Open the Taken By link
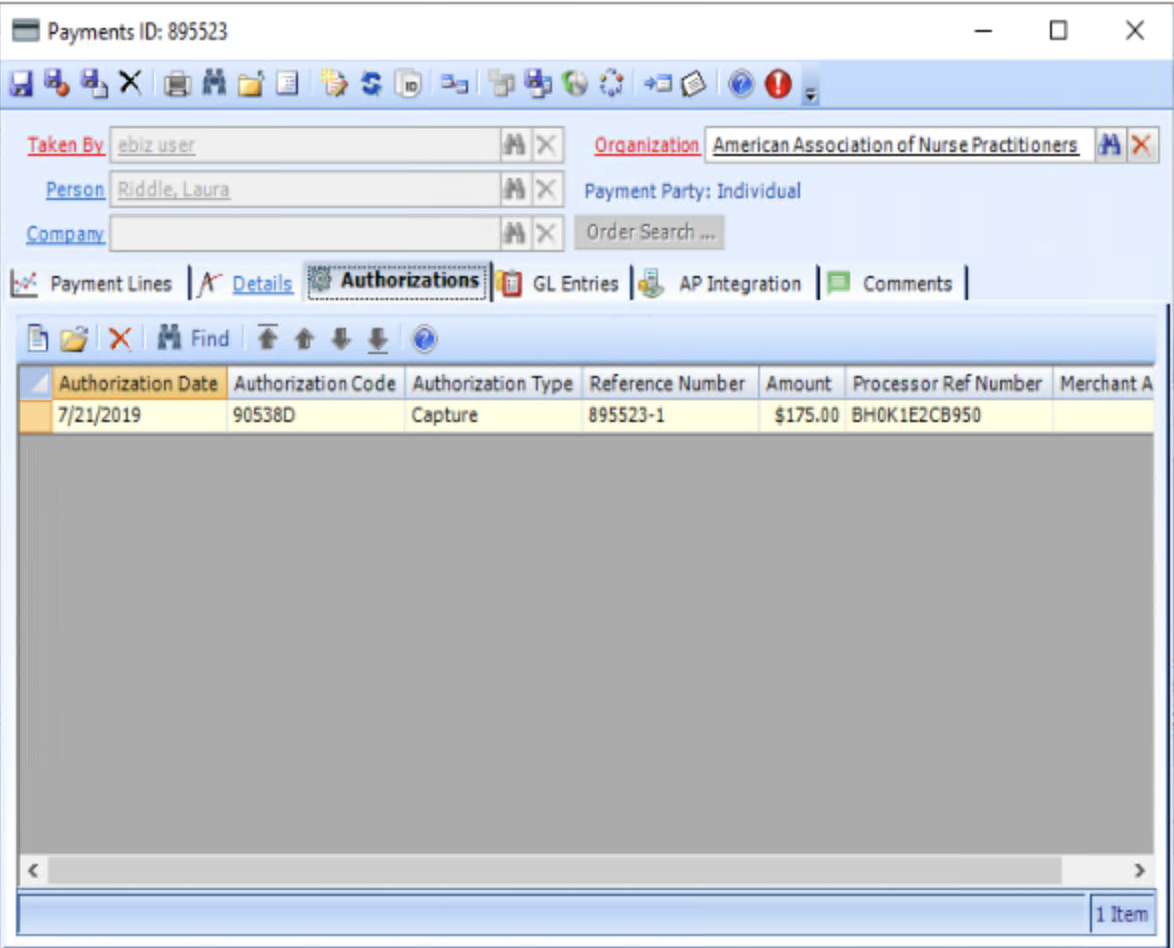Image resolution: width=1174 pixels, height=948 pixels. pos(64,144)
